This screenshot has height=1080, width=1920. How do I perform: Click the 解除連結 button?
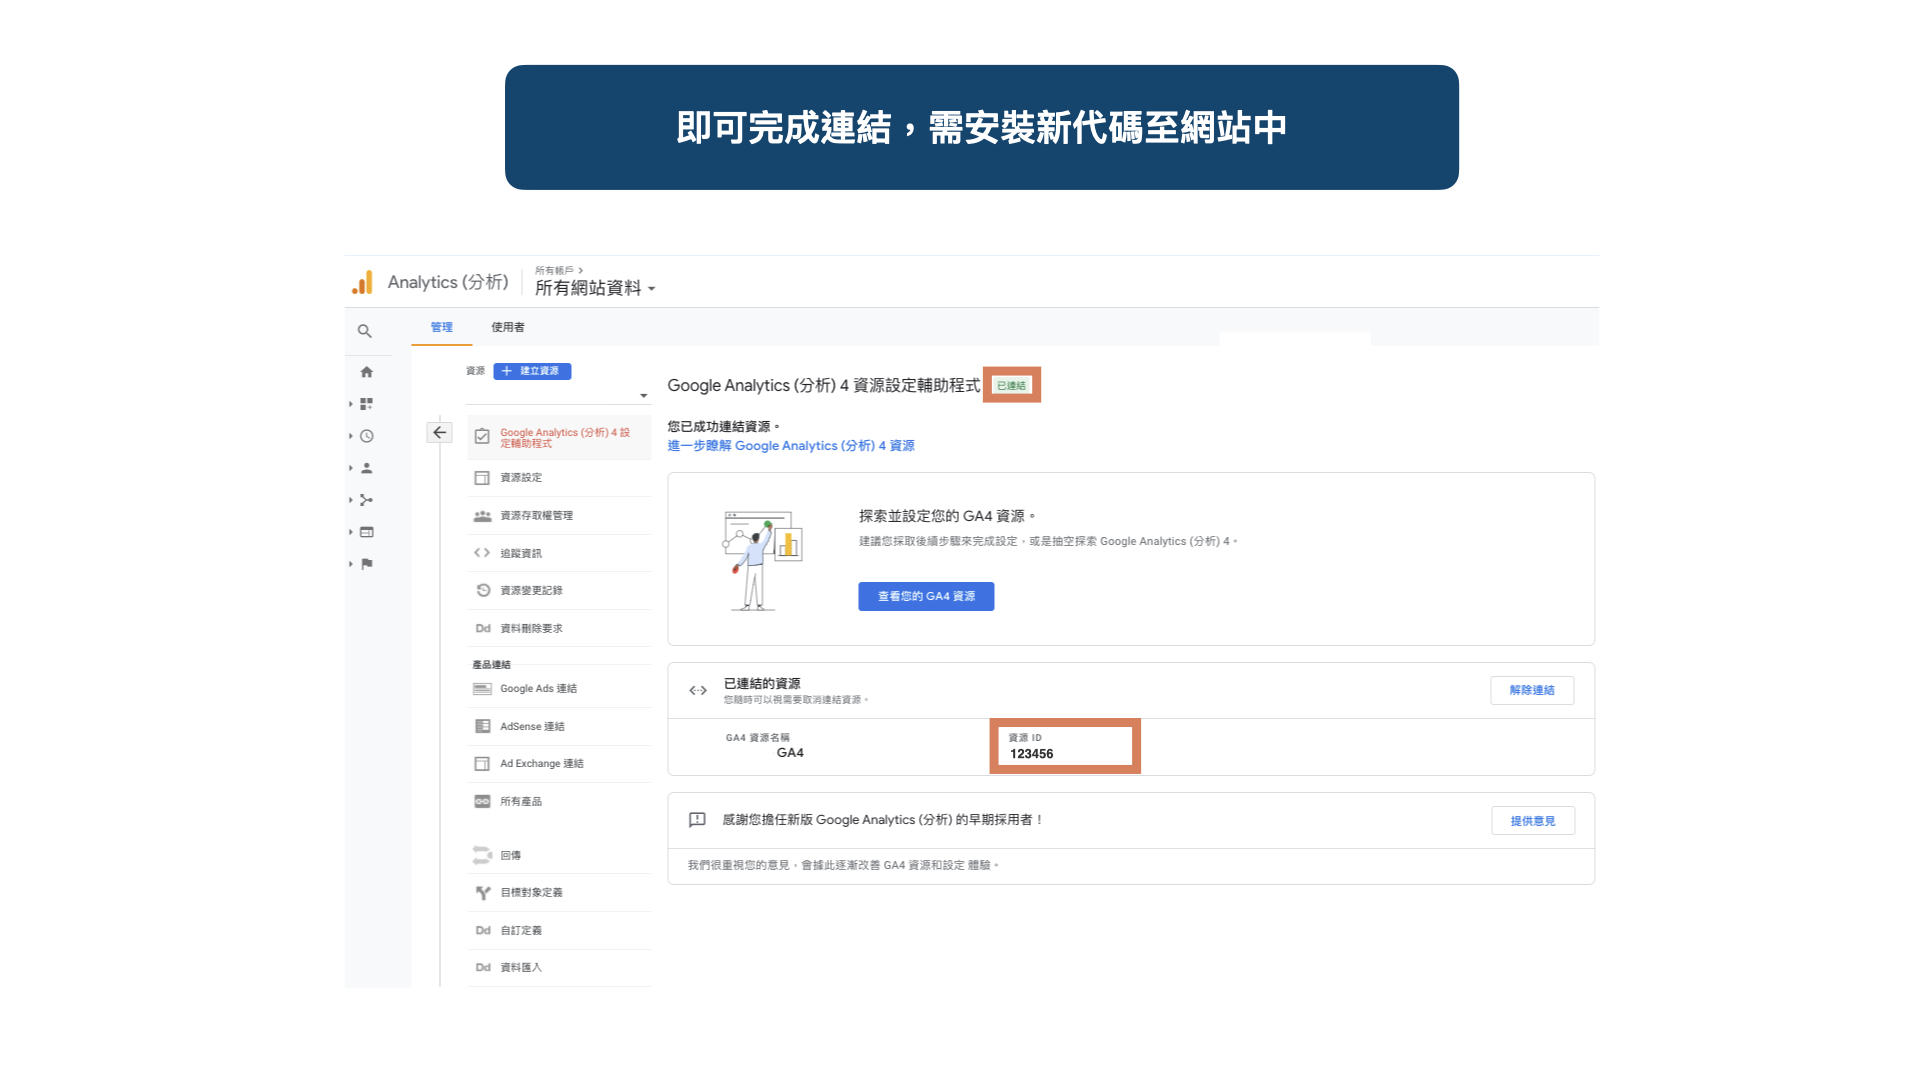[x=1532, y=690]
